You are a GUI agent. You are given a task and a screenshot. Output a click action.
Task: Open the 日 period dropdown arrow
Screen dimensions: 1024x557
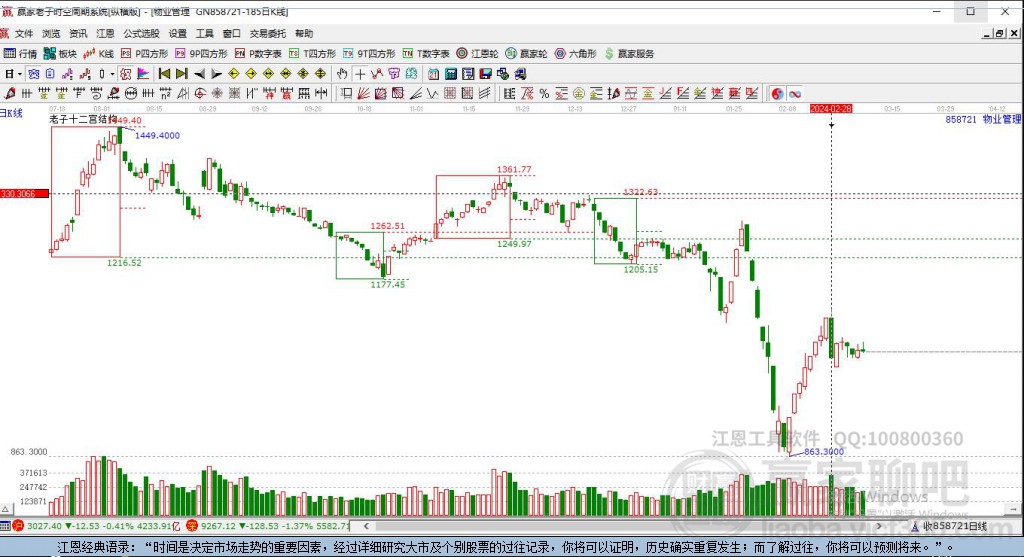20,74
